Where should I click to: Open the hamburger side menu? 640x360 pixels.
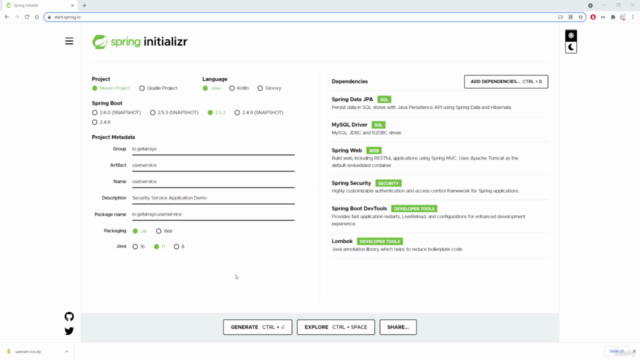click(69, 41)
